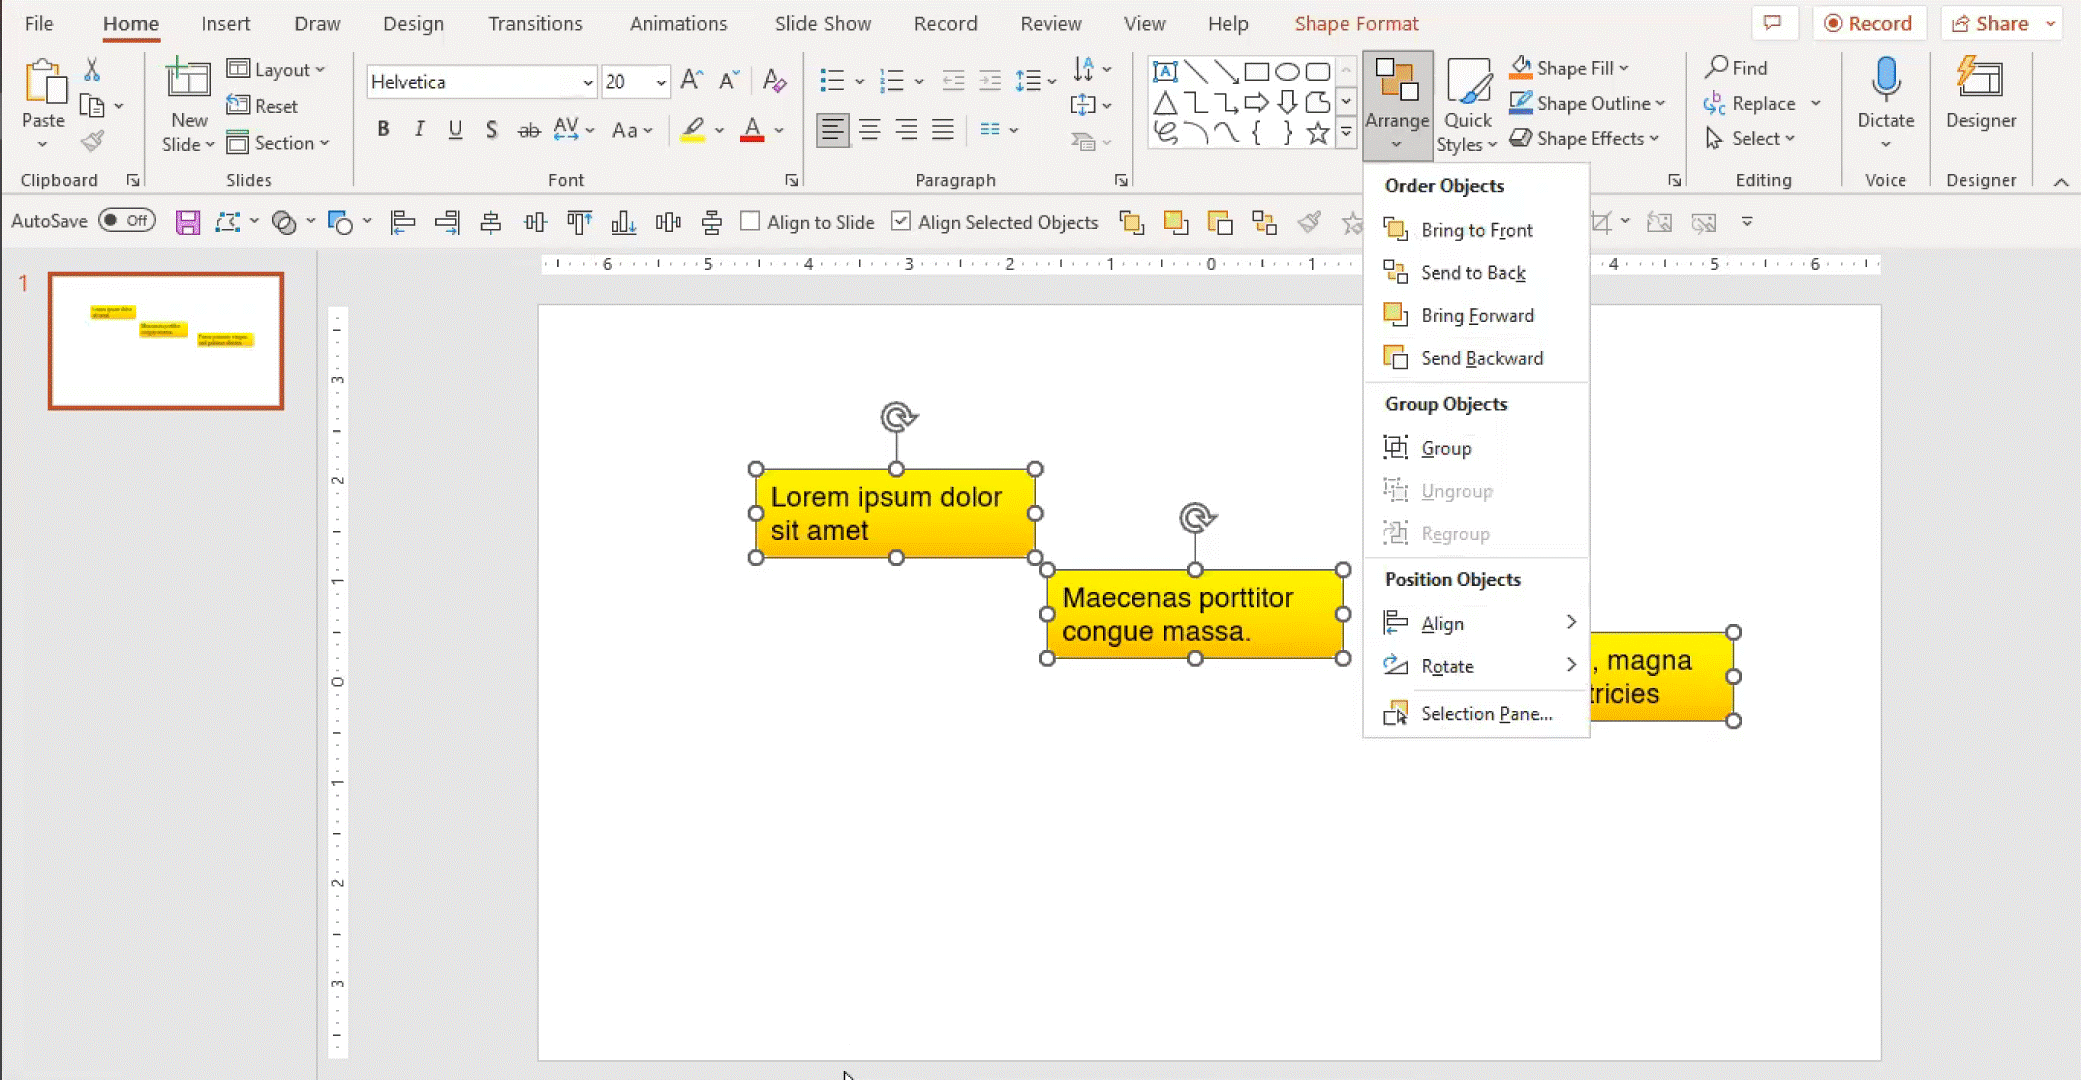Image resolution: width=2081 pixels, height=1080 pixels.
Task: Open the Format Painter
Action: pyautogui.click(x=94, y=140)
